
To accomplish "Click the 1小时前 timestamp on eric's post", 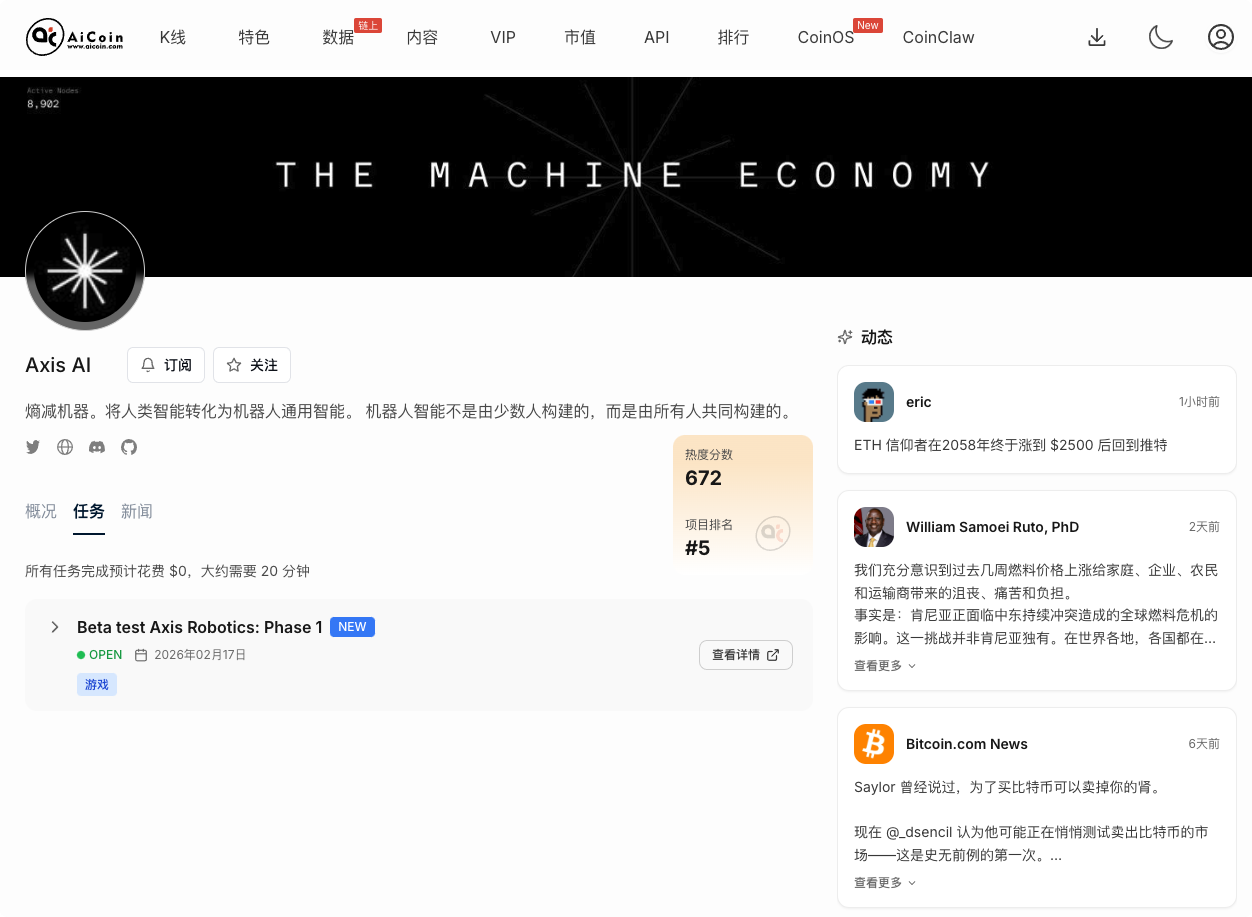I will pos(1199,402).
